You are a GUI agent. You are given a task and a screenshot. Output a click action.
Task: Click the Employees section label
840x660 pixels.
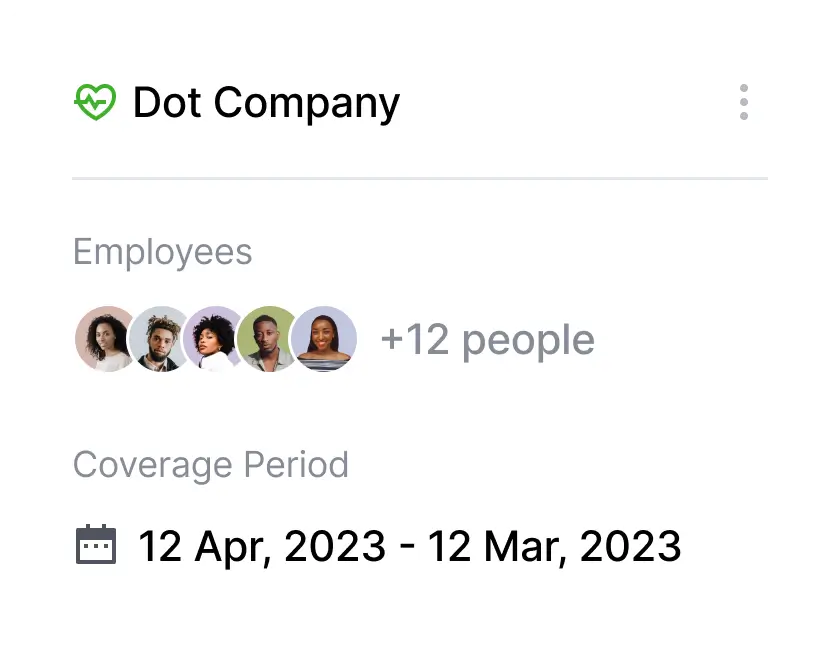(x=162, y=252)
